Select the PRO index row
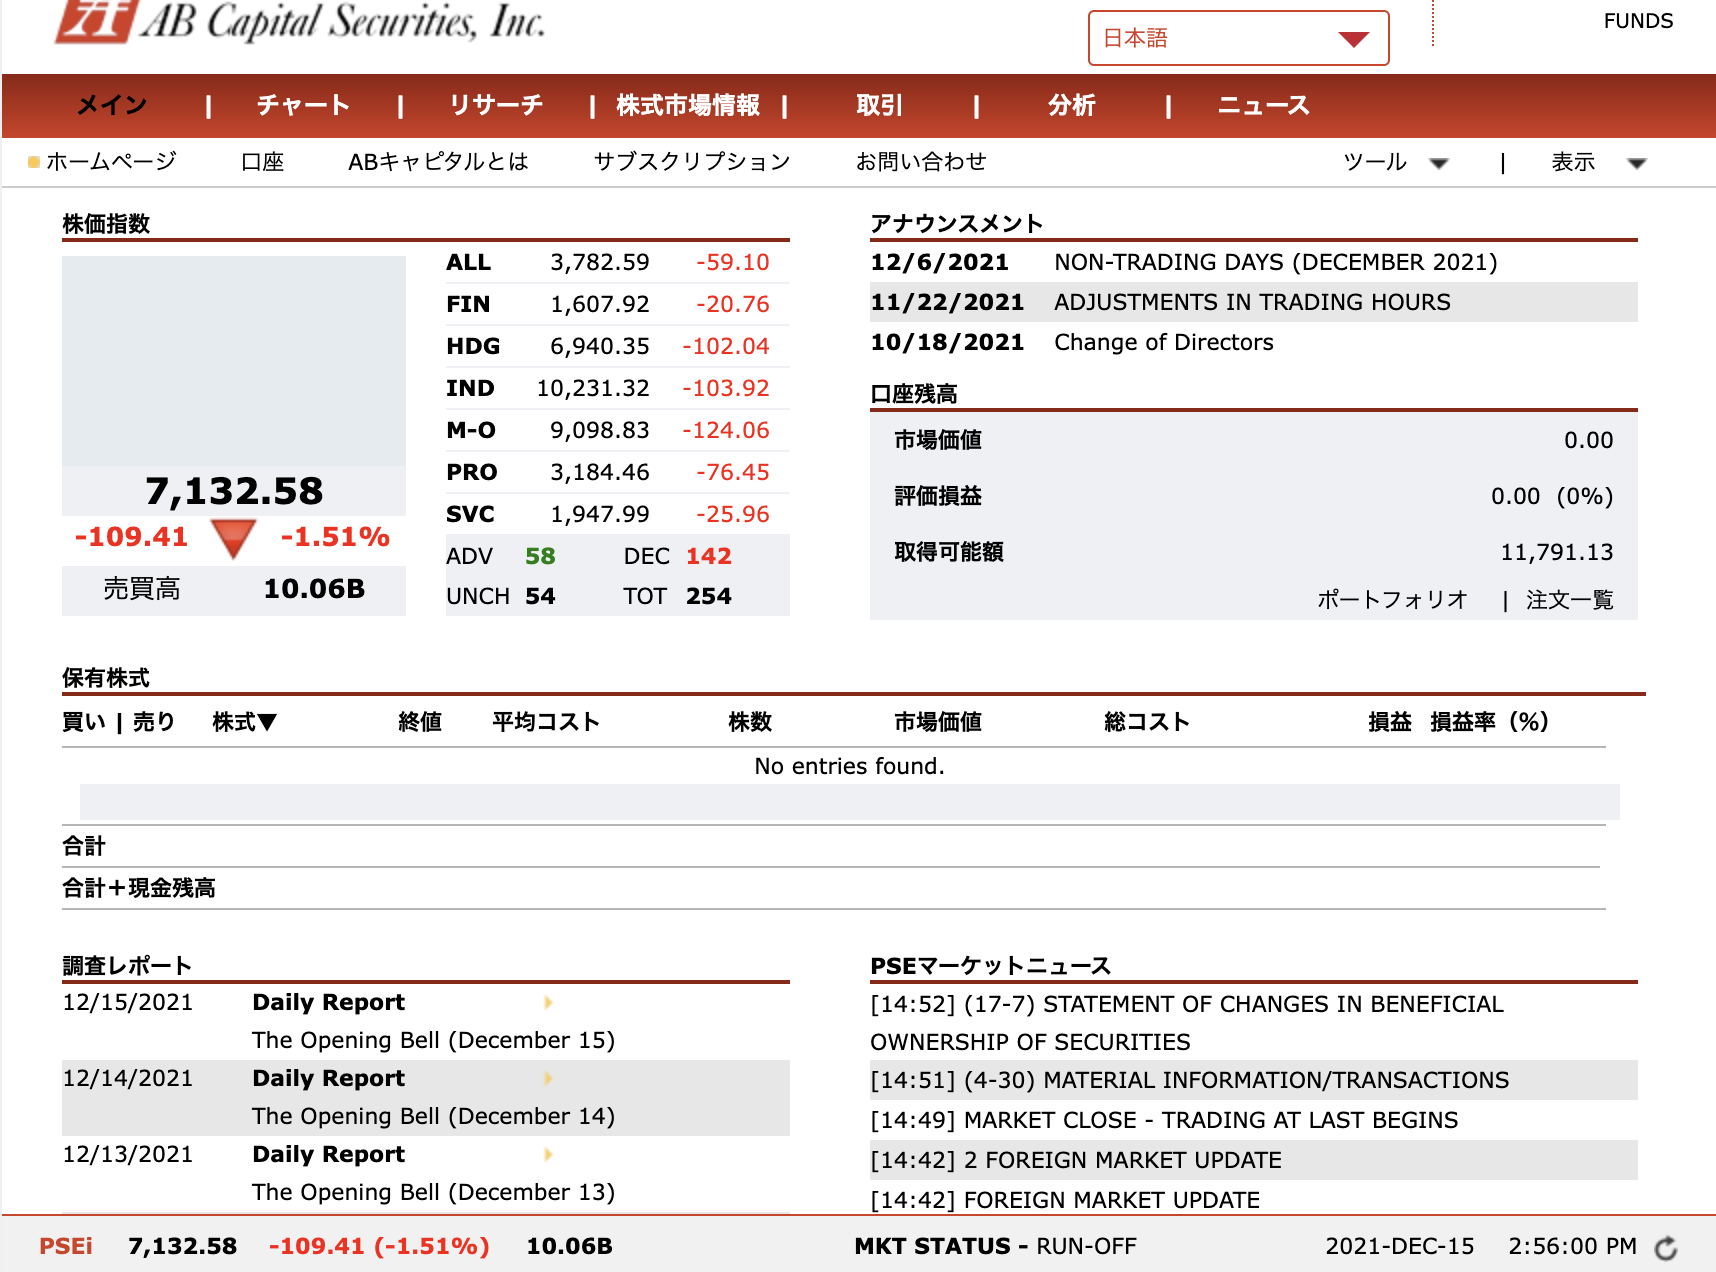 pos(617,472)
